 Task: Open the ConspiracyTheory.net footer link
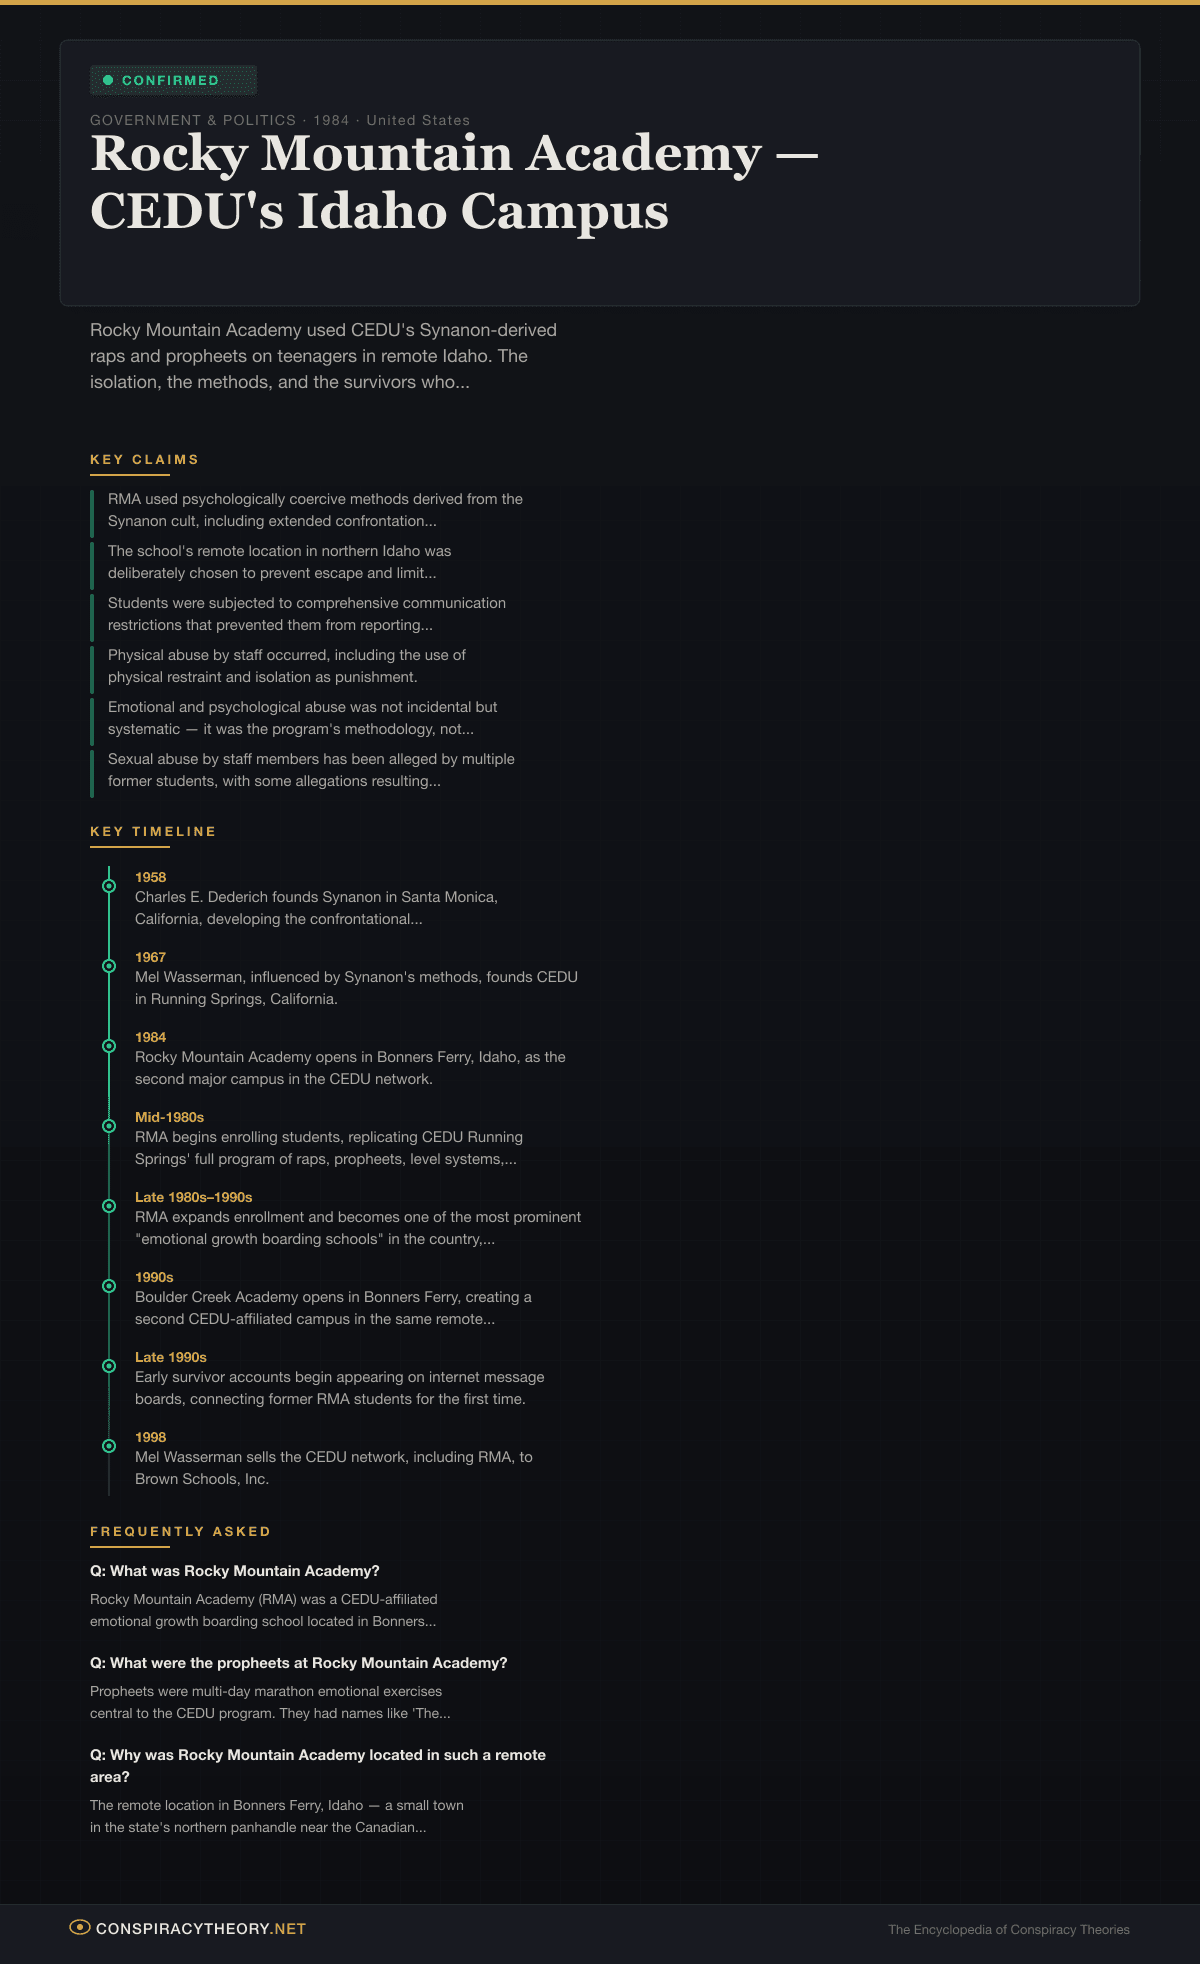tap(200, 1928)
